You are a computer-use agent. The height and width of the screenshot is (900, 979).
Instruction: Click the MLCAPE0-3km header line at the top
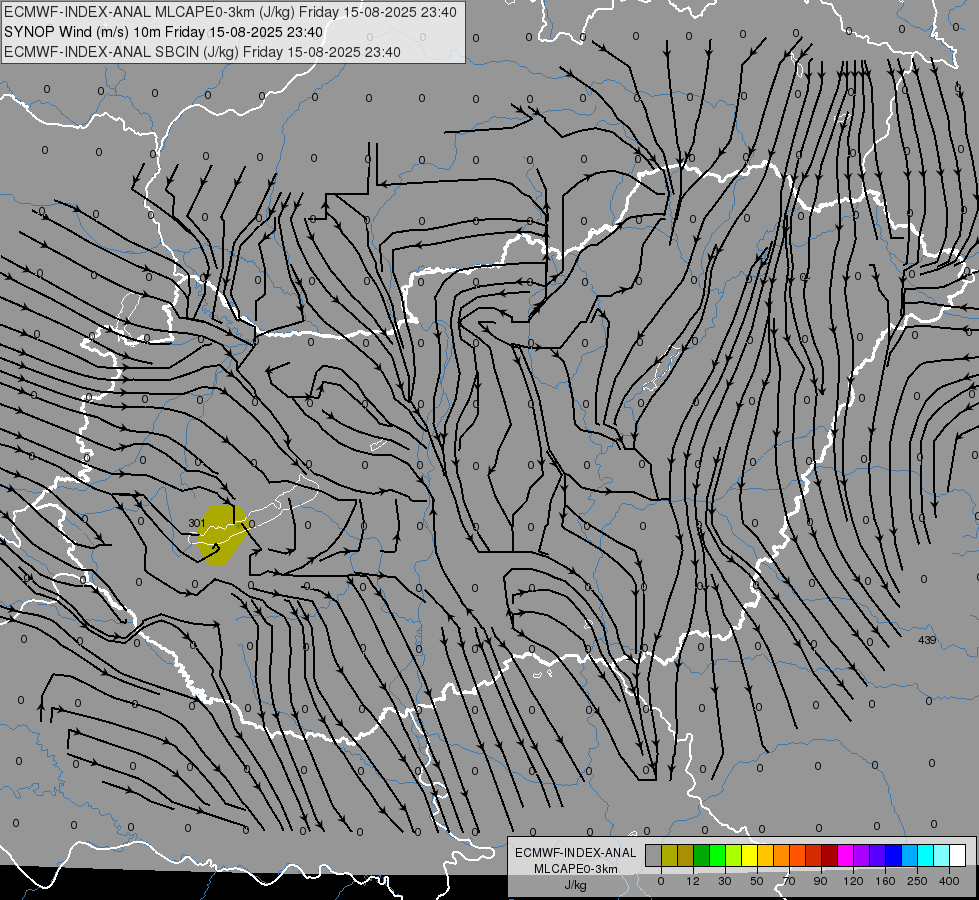pos(230,12)
